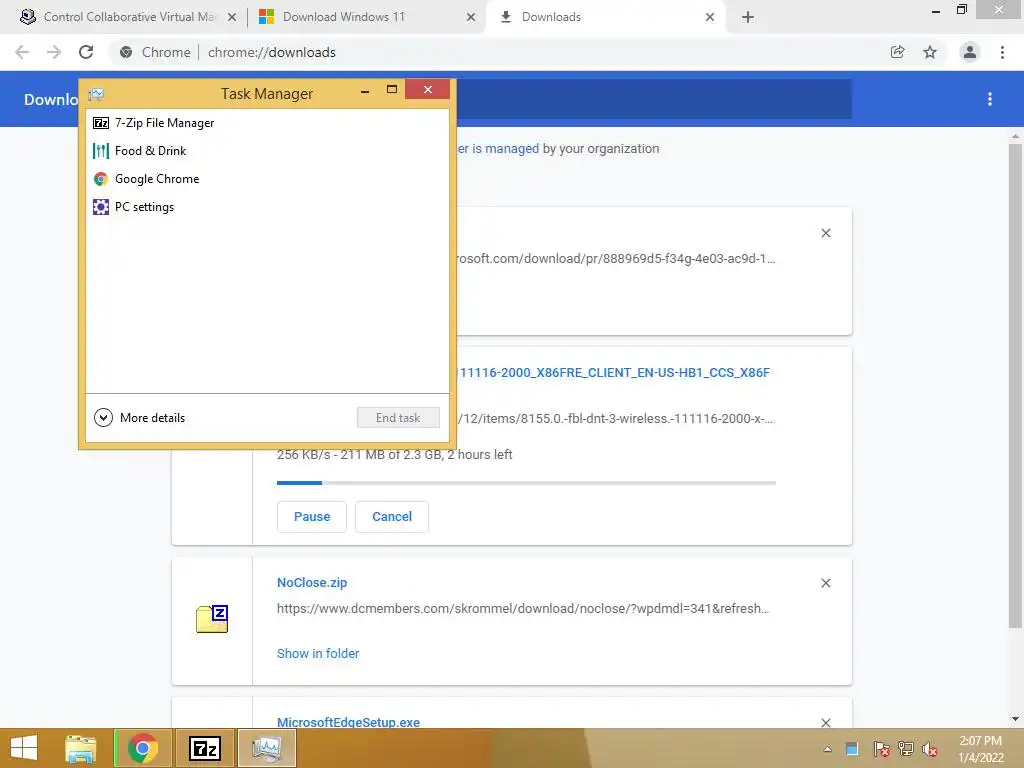Show hidden tray icons arrow
Image resolution: width=1024 pixels, height=768 pixels.
click(x=827, y=749)
